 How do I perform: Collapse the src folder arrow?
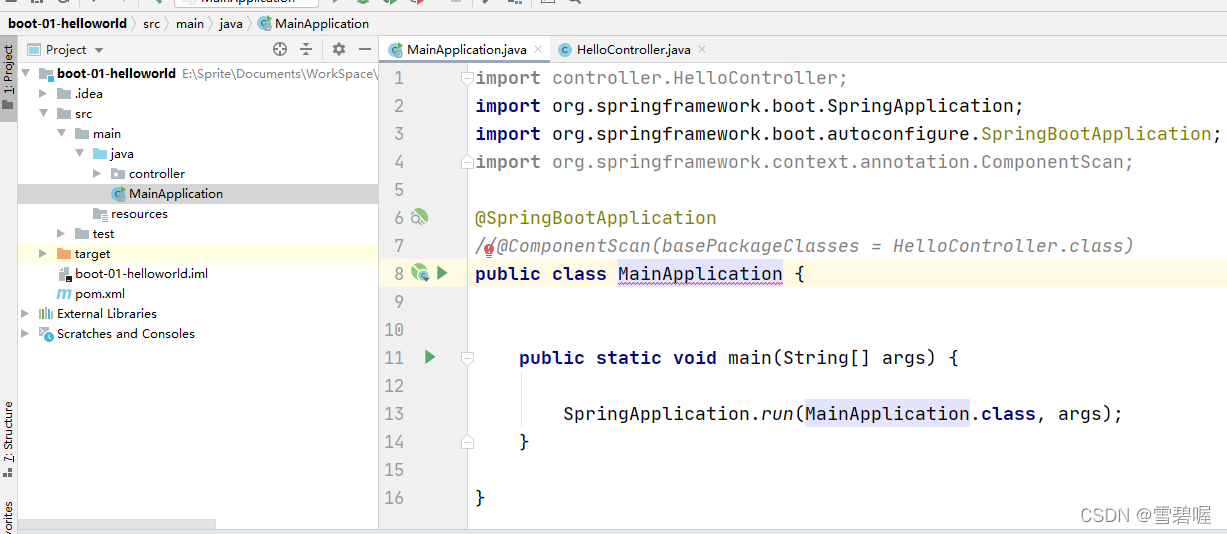(x=43, y=113)
